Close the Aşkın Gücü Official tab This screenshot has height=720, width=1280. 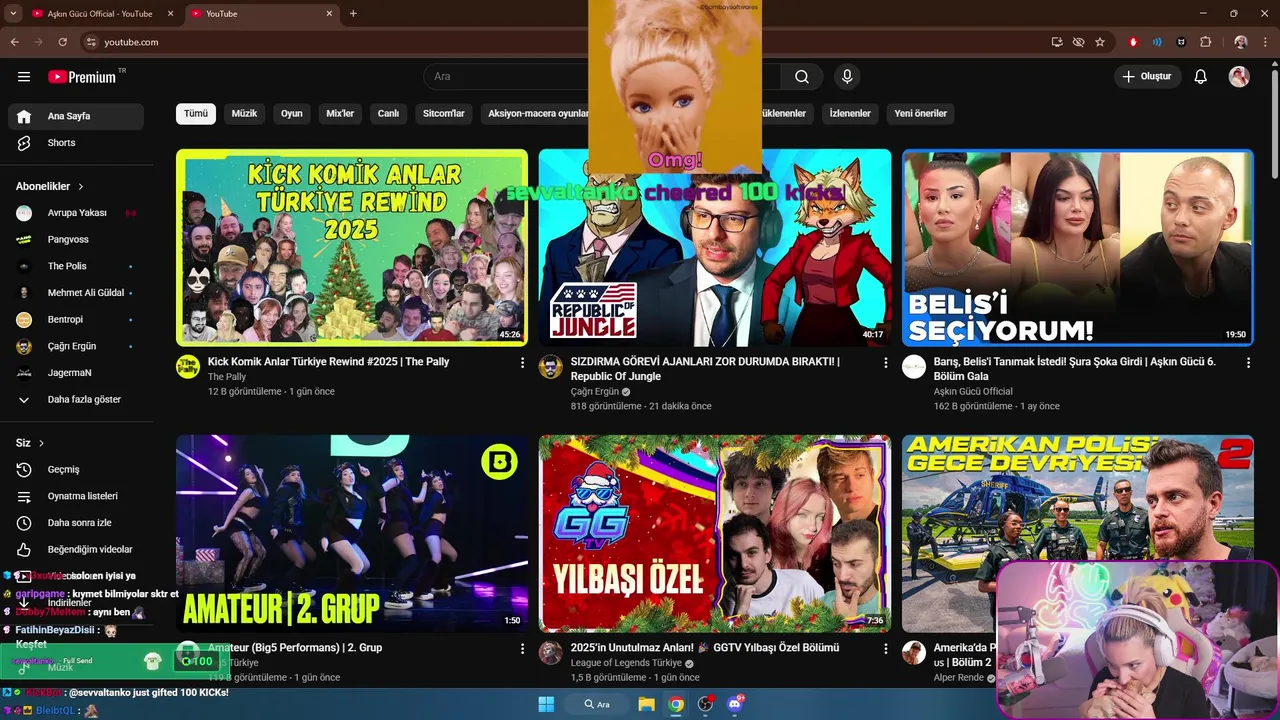click(171, 14)
